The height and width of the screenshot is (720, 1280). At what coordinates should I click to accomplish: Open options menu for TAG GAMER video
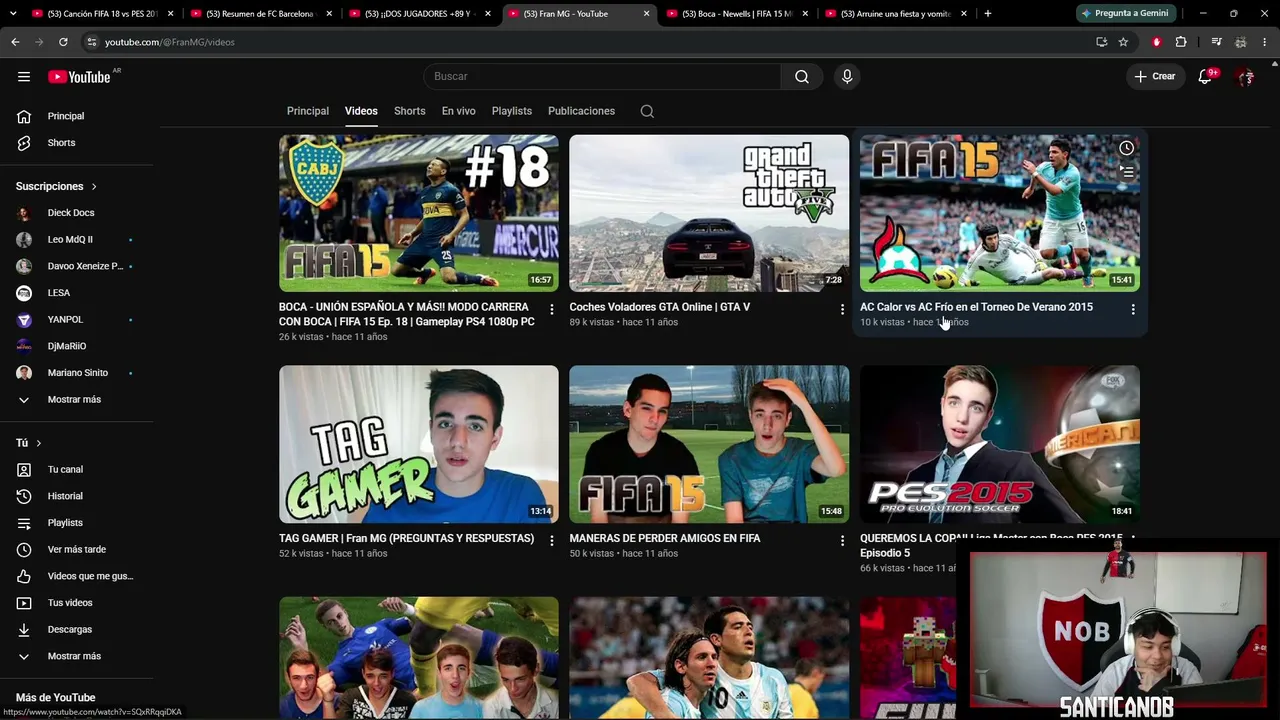[x=551, y=541]
